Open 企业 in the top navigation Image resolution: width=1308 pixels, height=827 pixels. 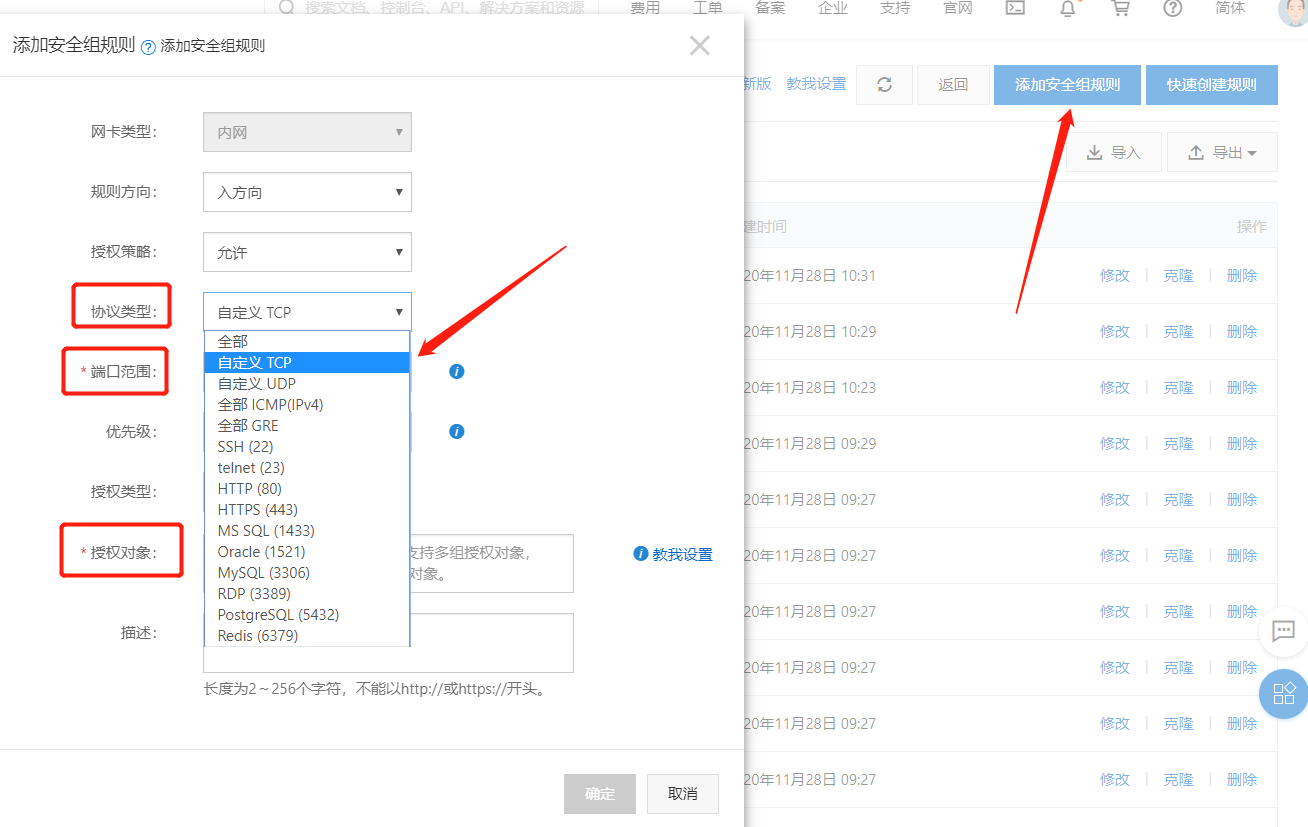pyautogui.click(x=833, y=8)
